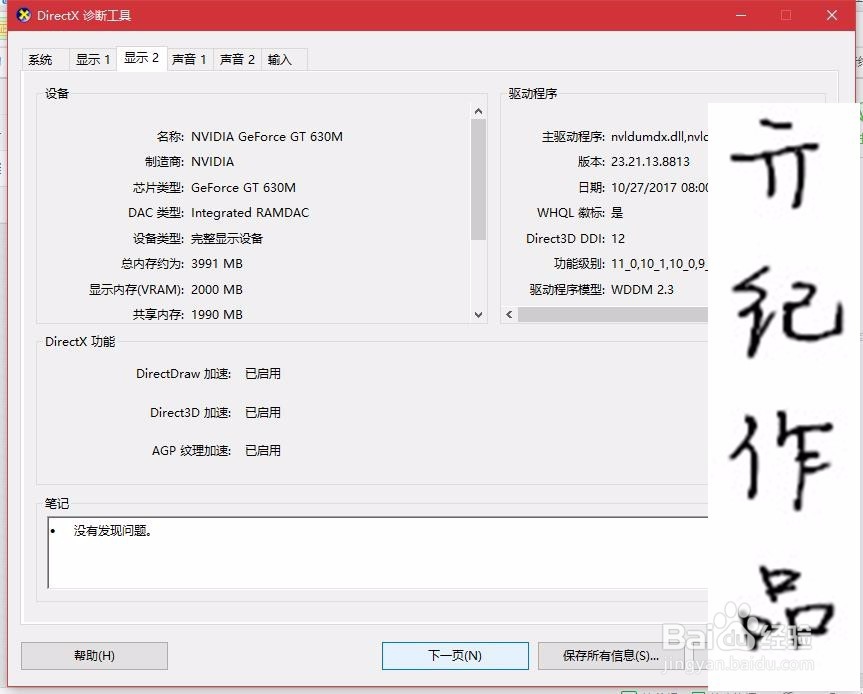The image size is (863, 694).
Task: Switch to the 系统 tab
Action: 46,59
